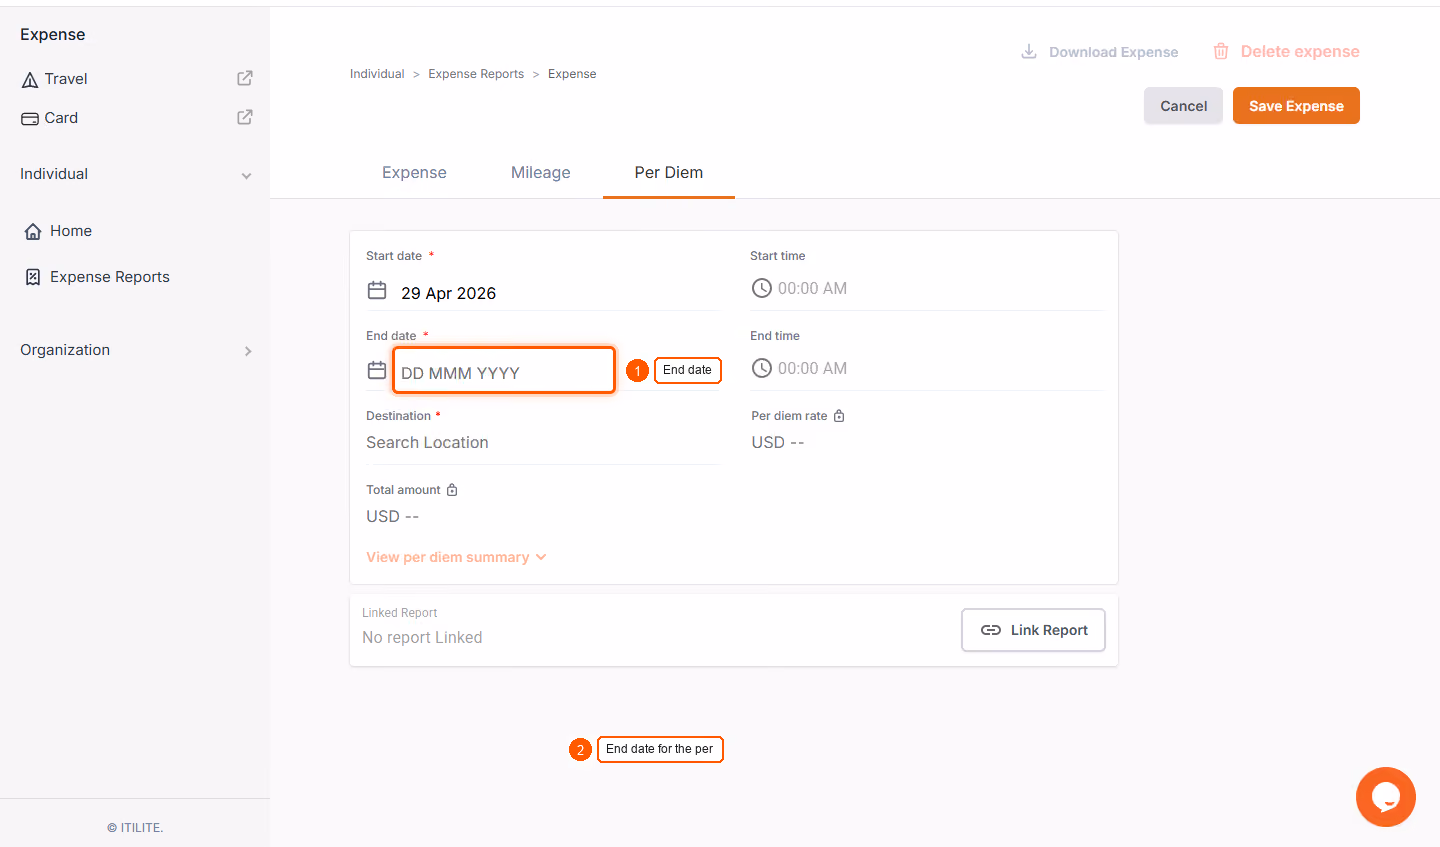Click the Start time 00:00 AM field

[926, 288]
